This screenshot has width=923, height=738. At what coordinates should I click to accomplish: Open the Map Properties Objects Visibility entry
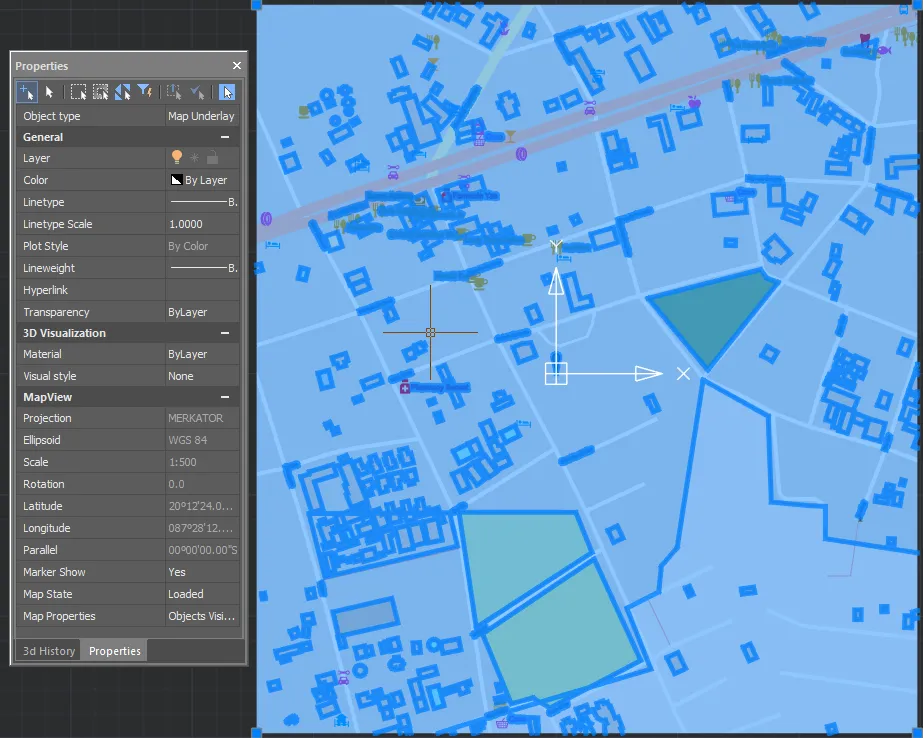(x=201, y=616)
